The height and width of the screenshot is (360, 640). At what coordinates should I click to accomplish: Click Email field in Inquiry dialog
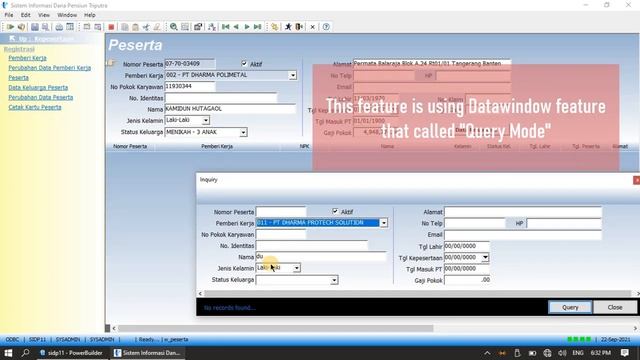(x=523, y=235)
